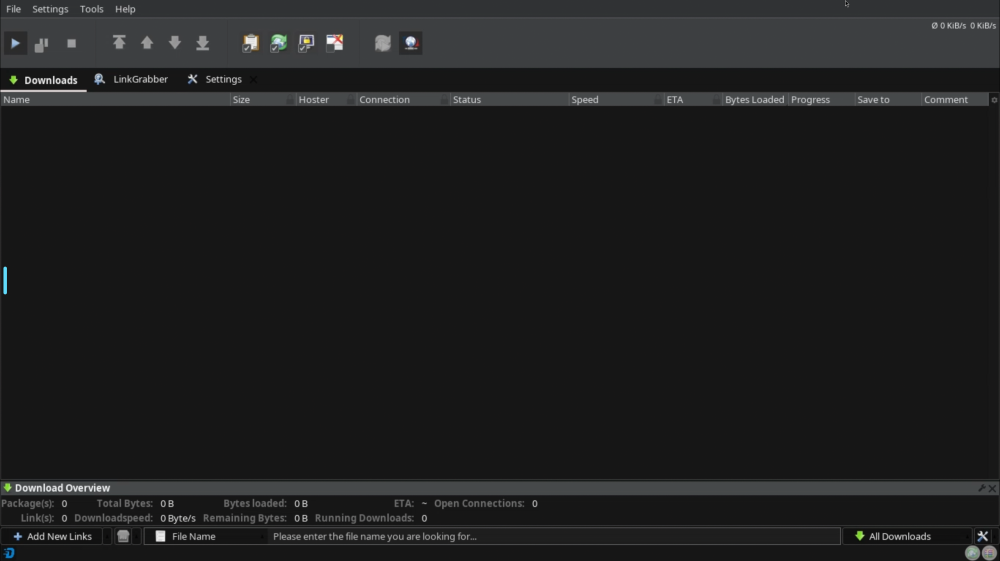
Task: Click the JDownloader logo in status bar
Action: point(9,553)
